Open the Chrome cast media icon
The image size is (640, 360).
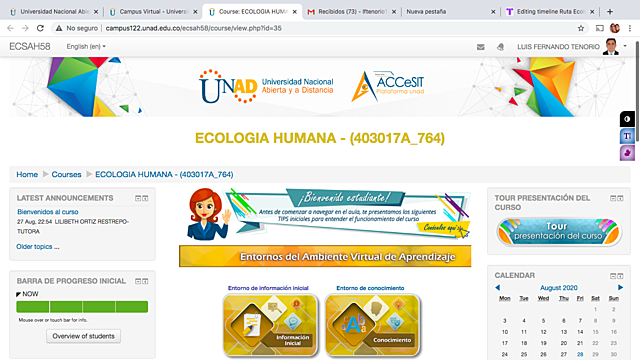point(600,28)
